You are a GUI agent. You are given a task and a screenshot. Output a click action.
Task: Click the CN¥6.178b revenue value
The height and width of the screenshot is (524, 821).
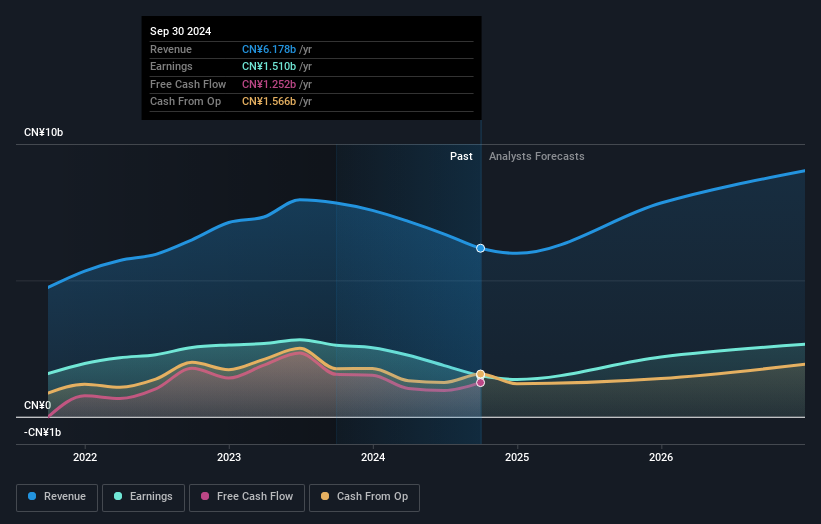tap(269, 49)
